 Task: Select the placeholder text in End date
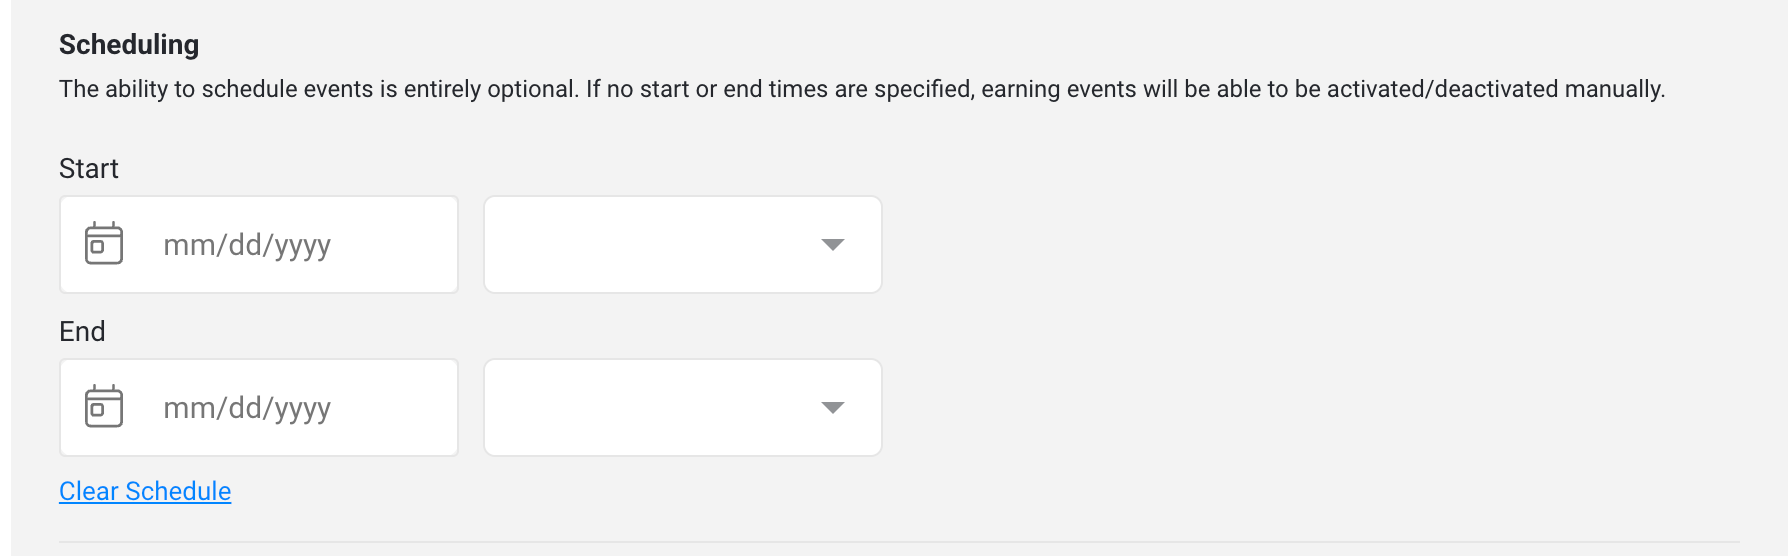click(247, 408)
